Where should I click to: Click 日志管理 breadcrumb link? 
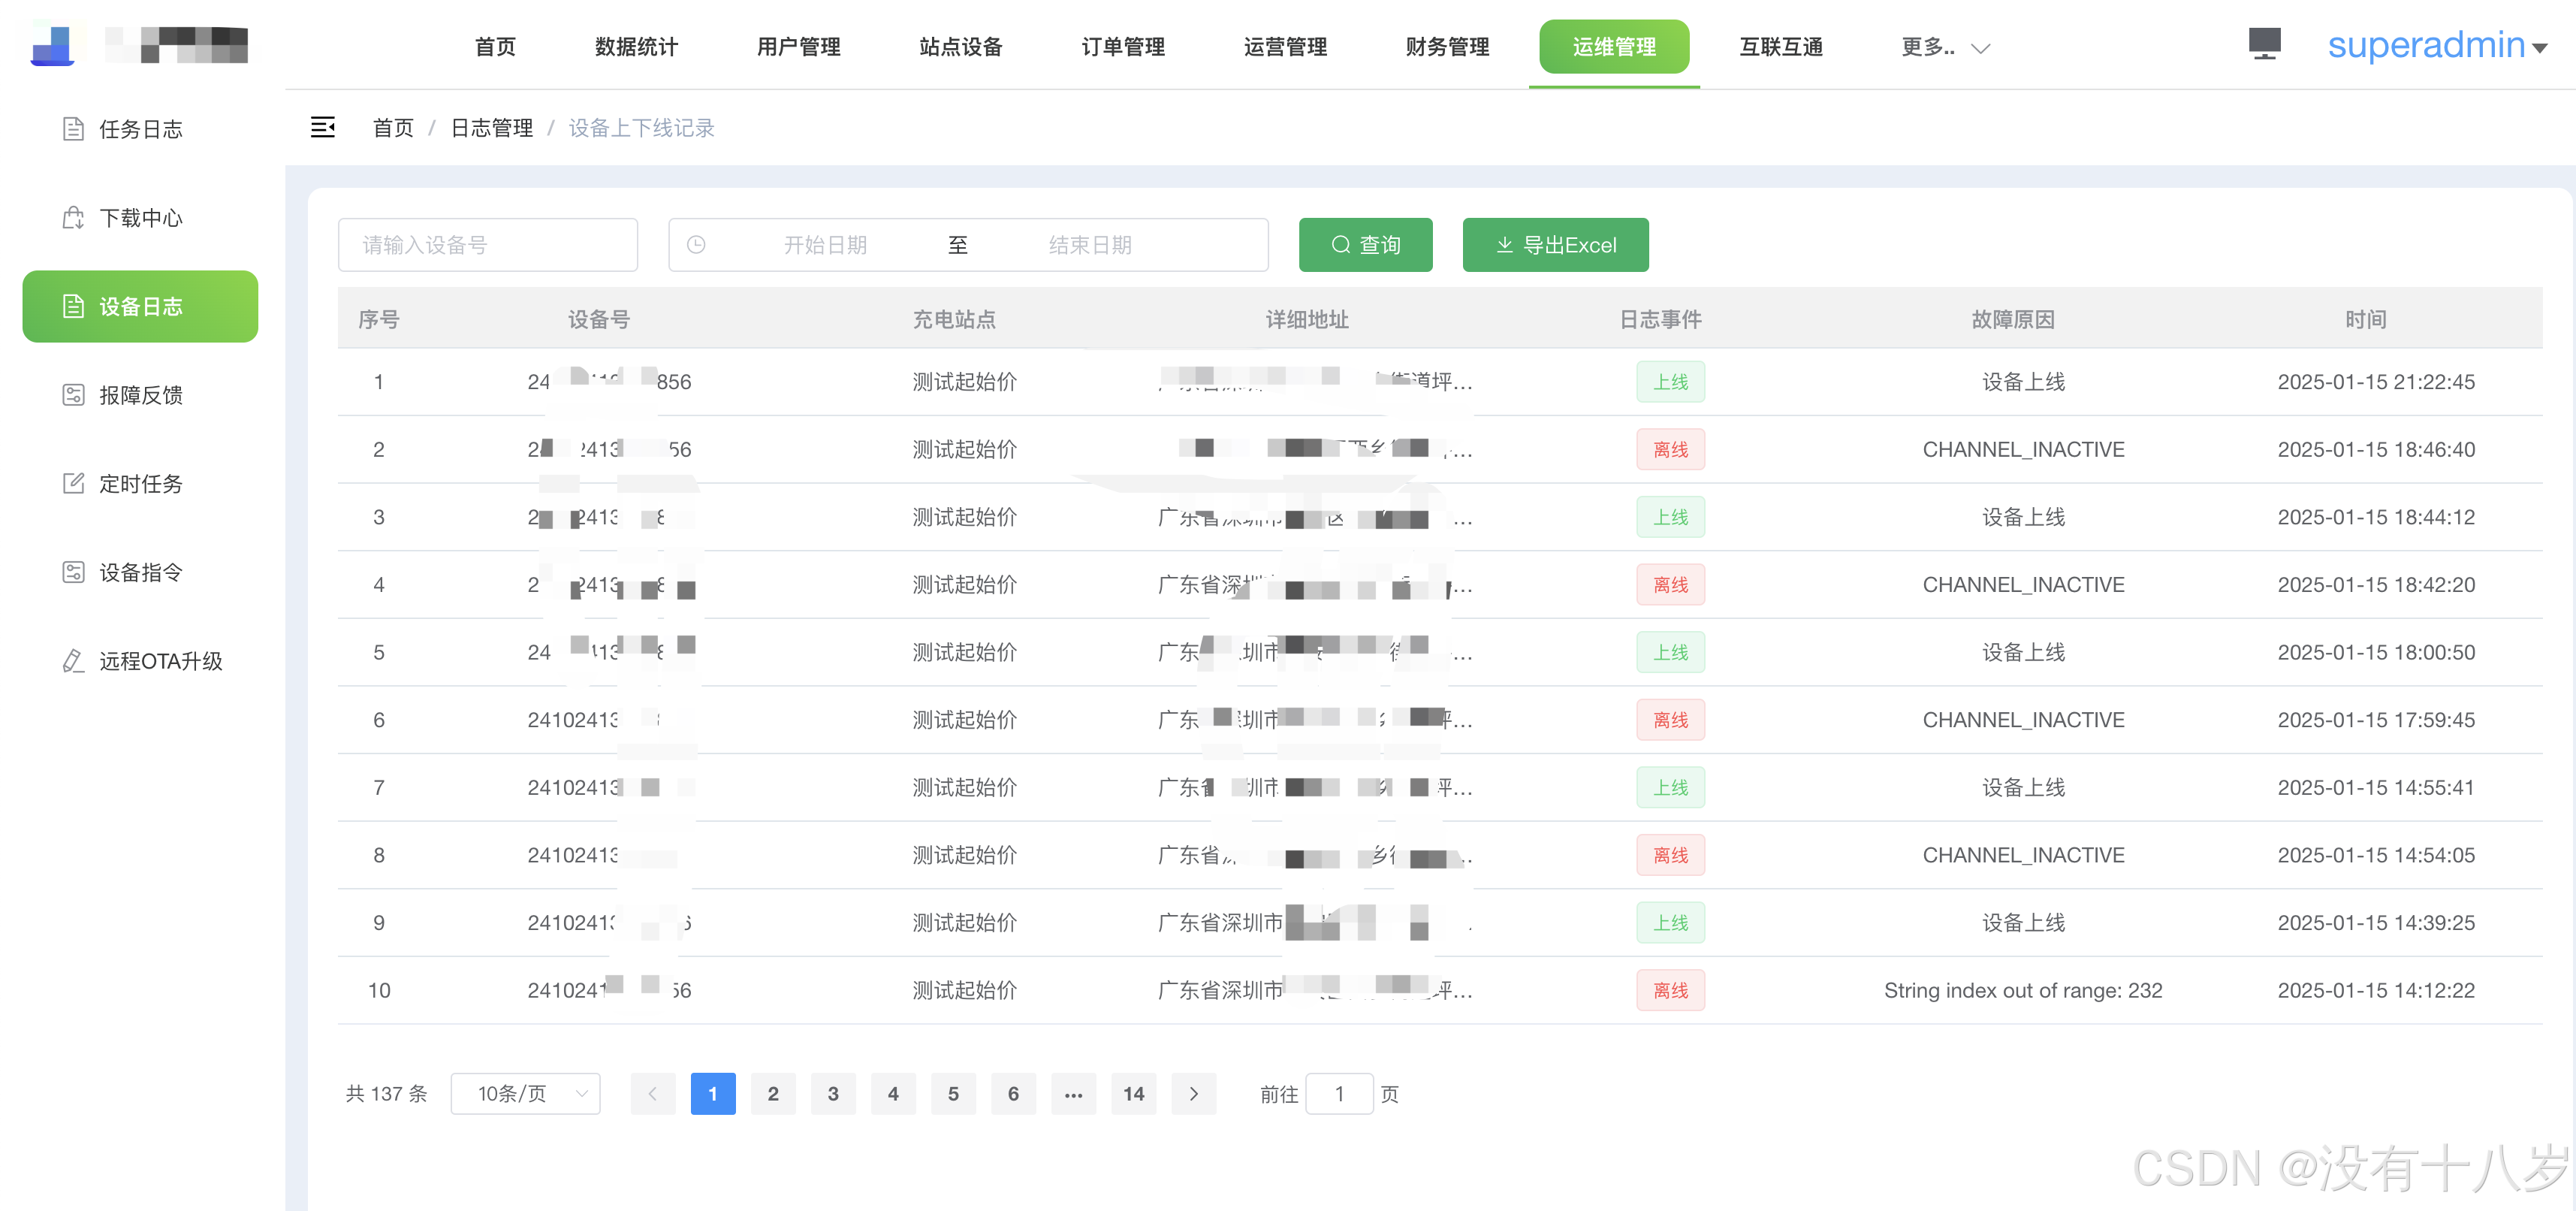[491, 128]
